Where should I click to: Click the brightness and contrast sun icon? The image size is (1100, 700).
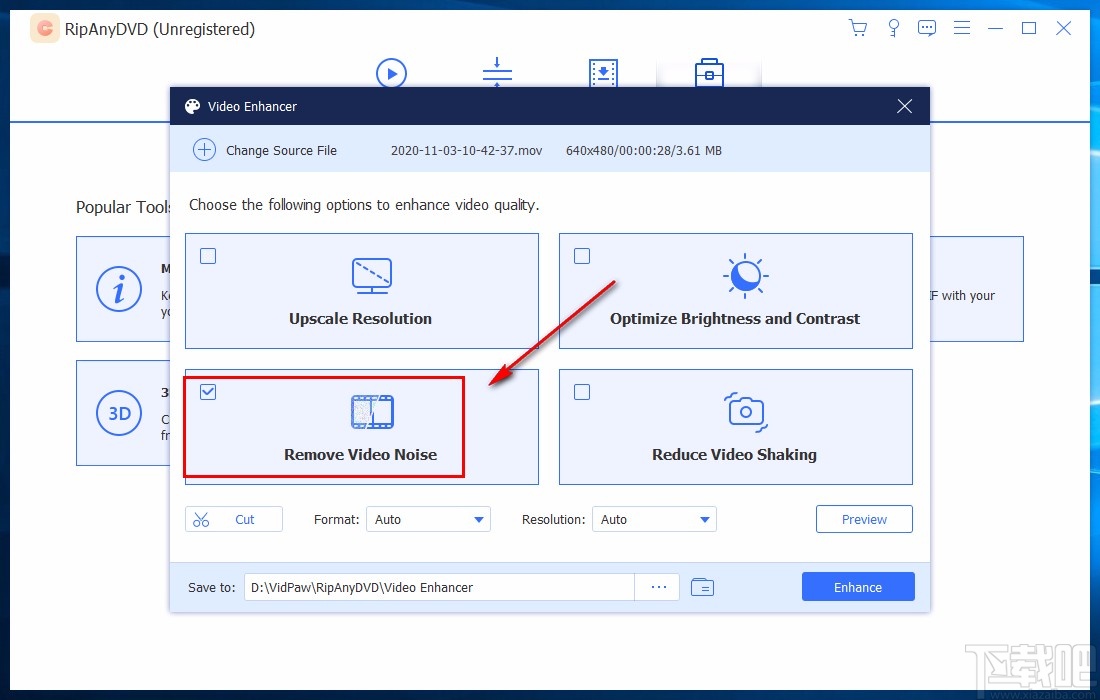(x=745, y=276)
